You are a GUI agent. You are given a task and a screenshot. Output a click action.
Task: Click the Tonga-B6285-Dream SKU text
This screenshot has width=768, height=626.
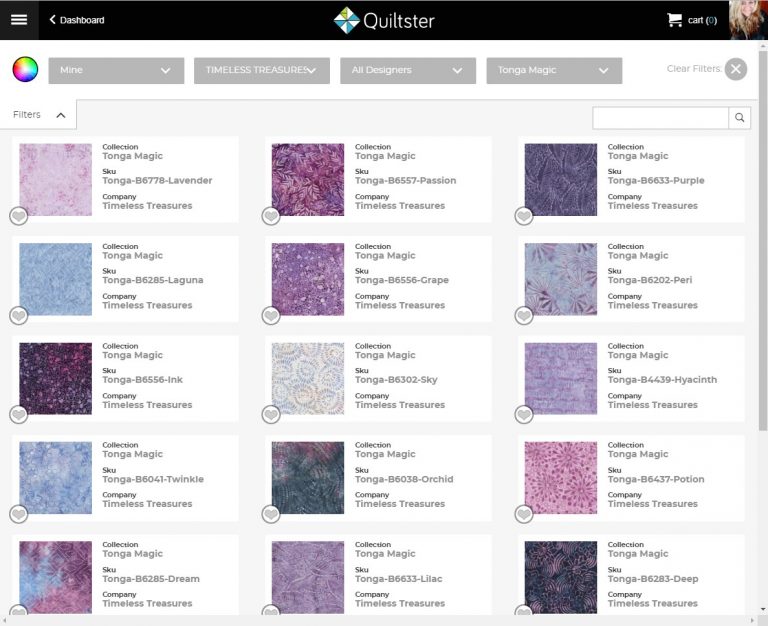(x=151, y=579)
